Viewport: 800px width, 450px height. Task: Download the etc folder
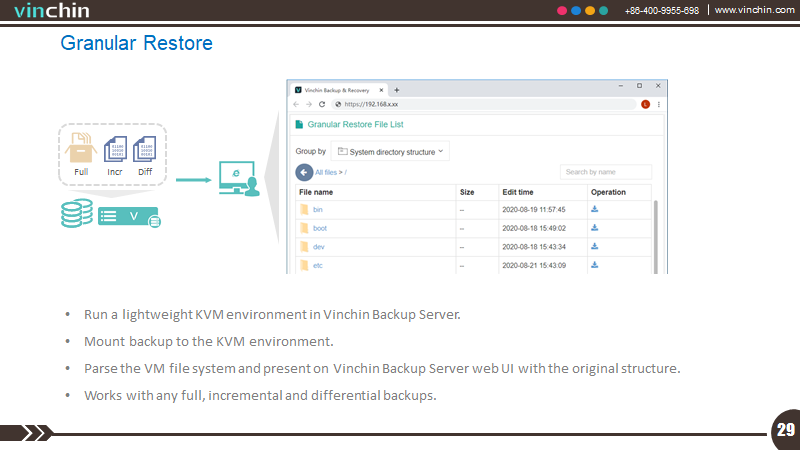594,265
